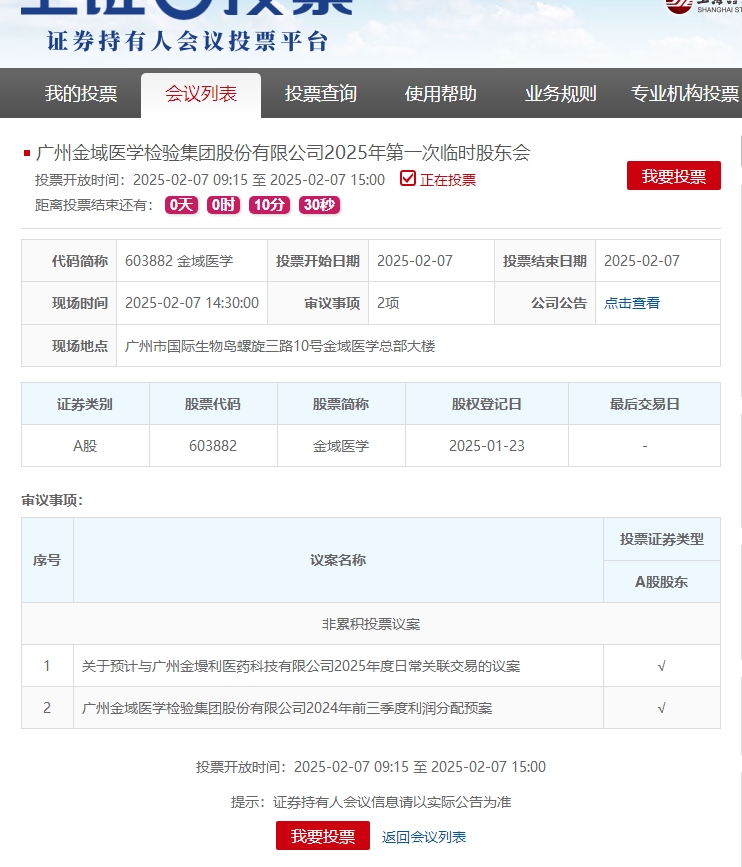Click the checkmark in proposal 1 row
Viewport: 742px width, 867px height.
[x=661, y=666]
